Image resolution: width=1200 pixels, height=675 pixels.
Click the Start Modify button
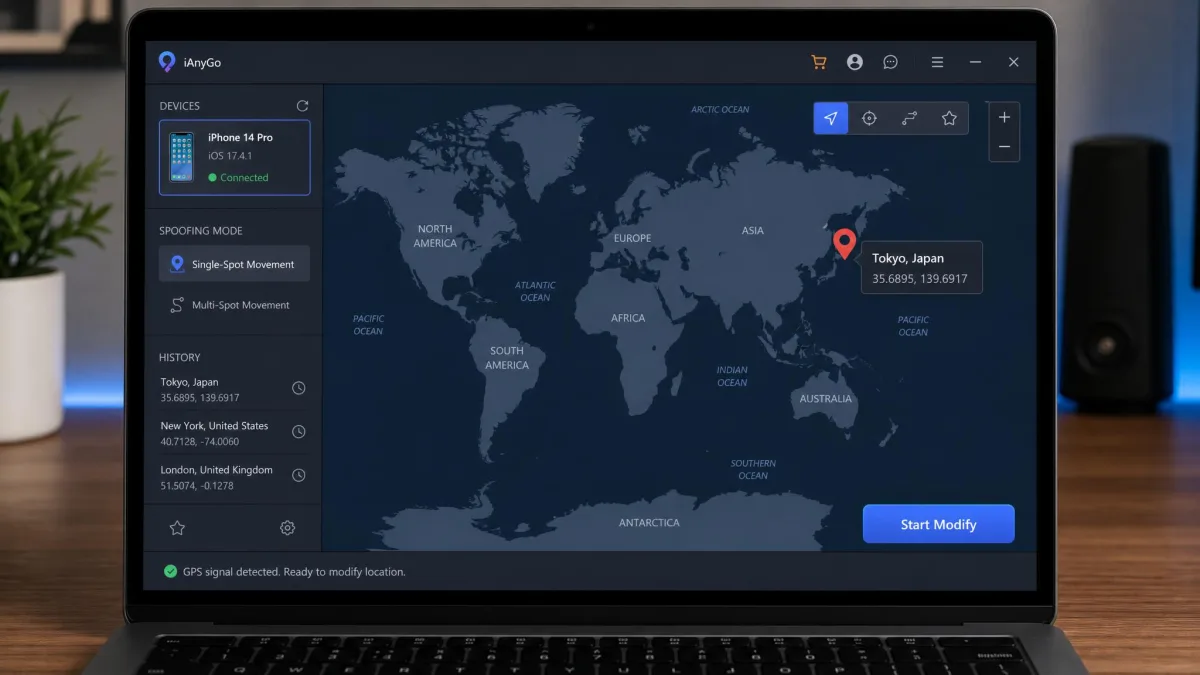click(x=938, y=524)
